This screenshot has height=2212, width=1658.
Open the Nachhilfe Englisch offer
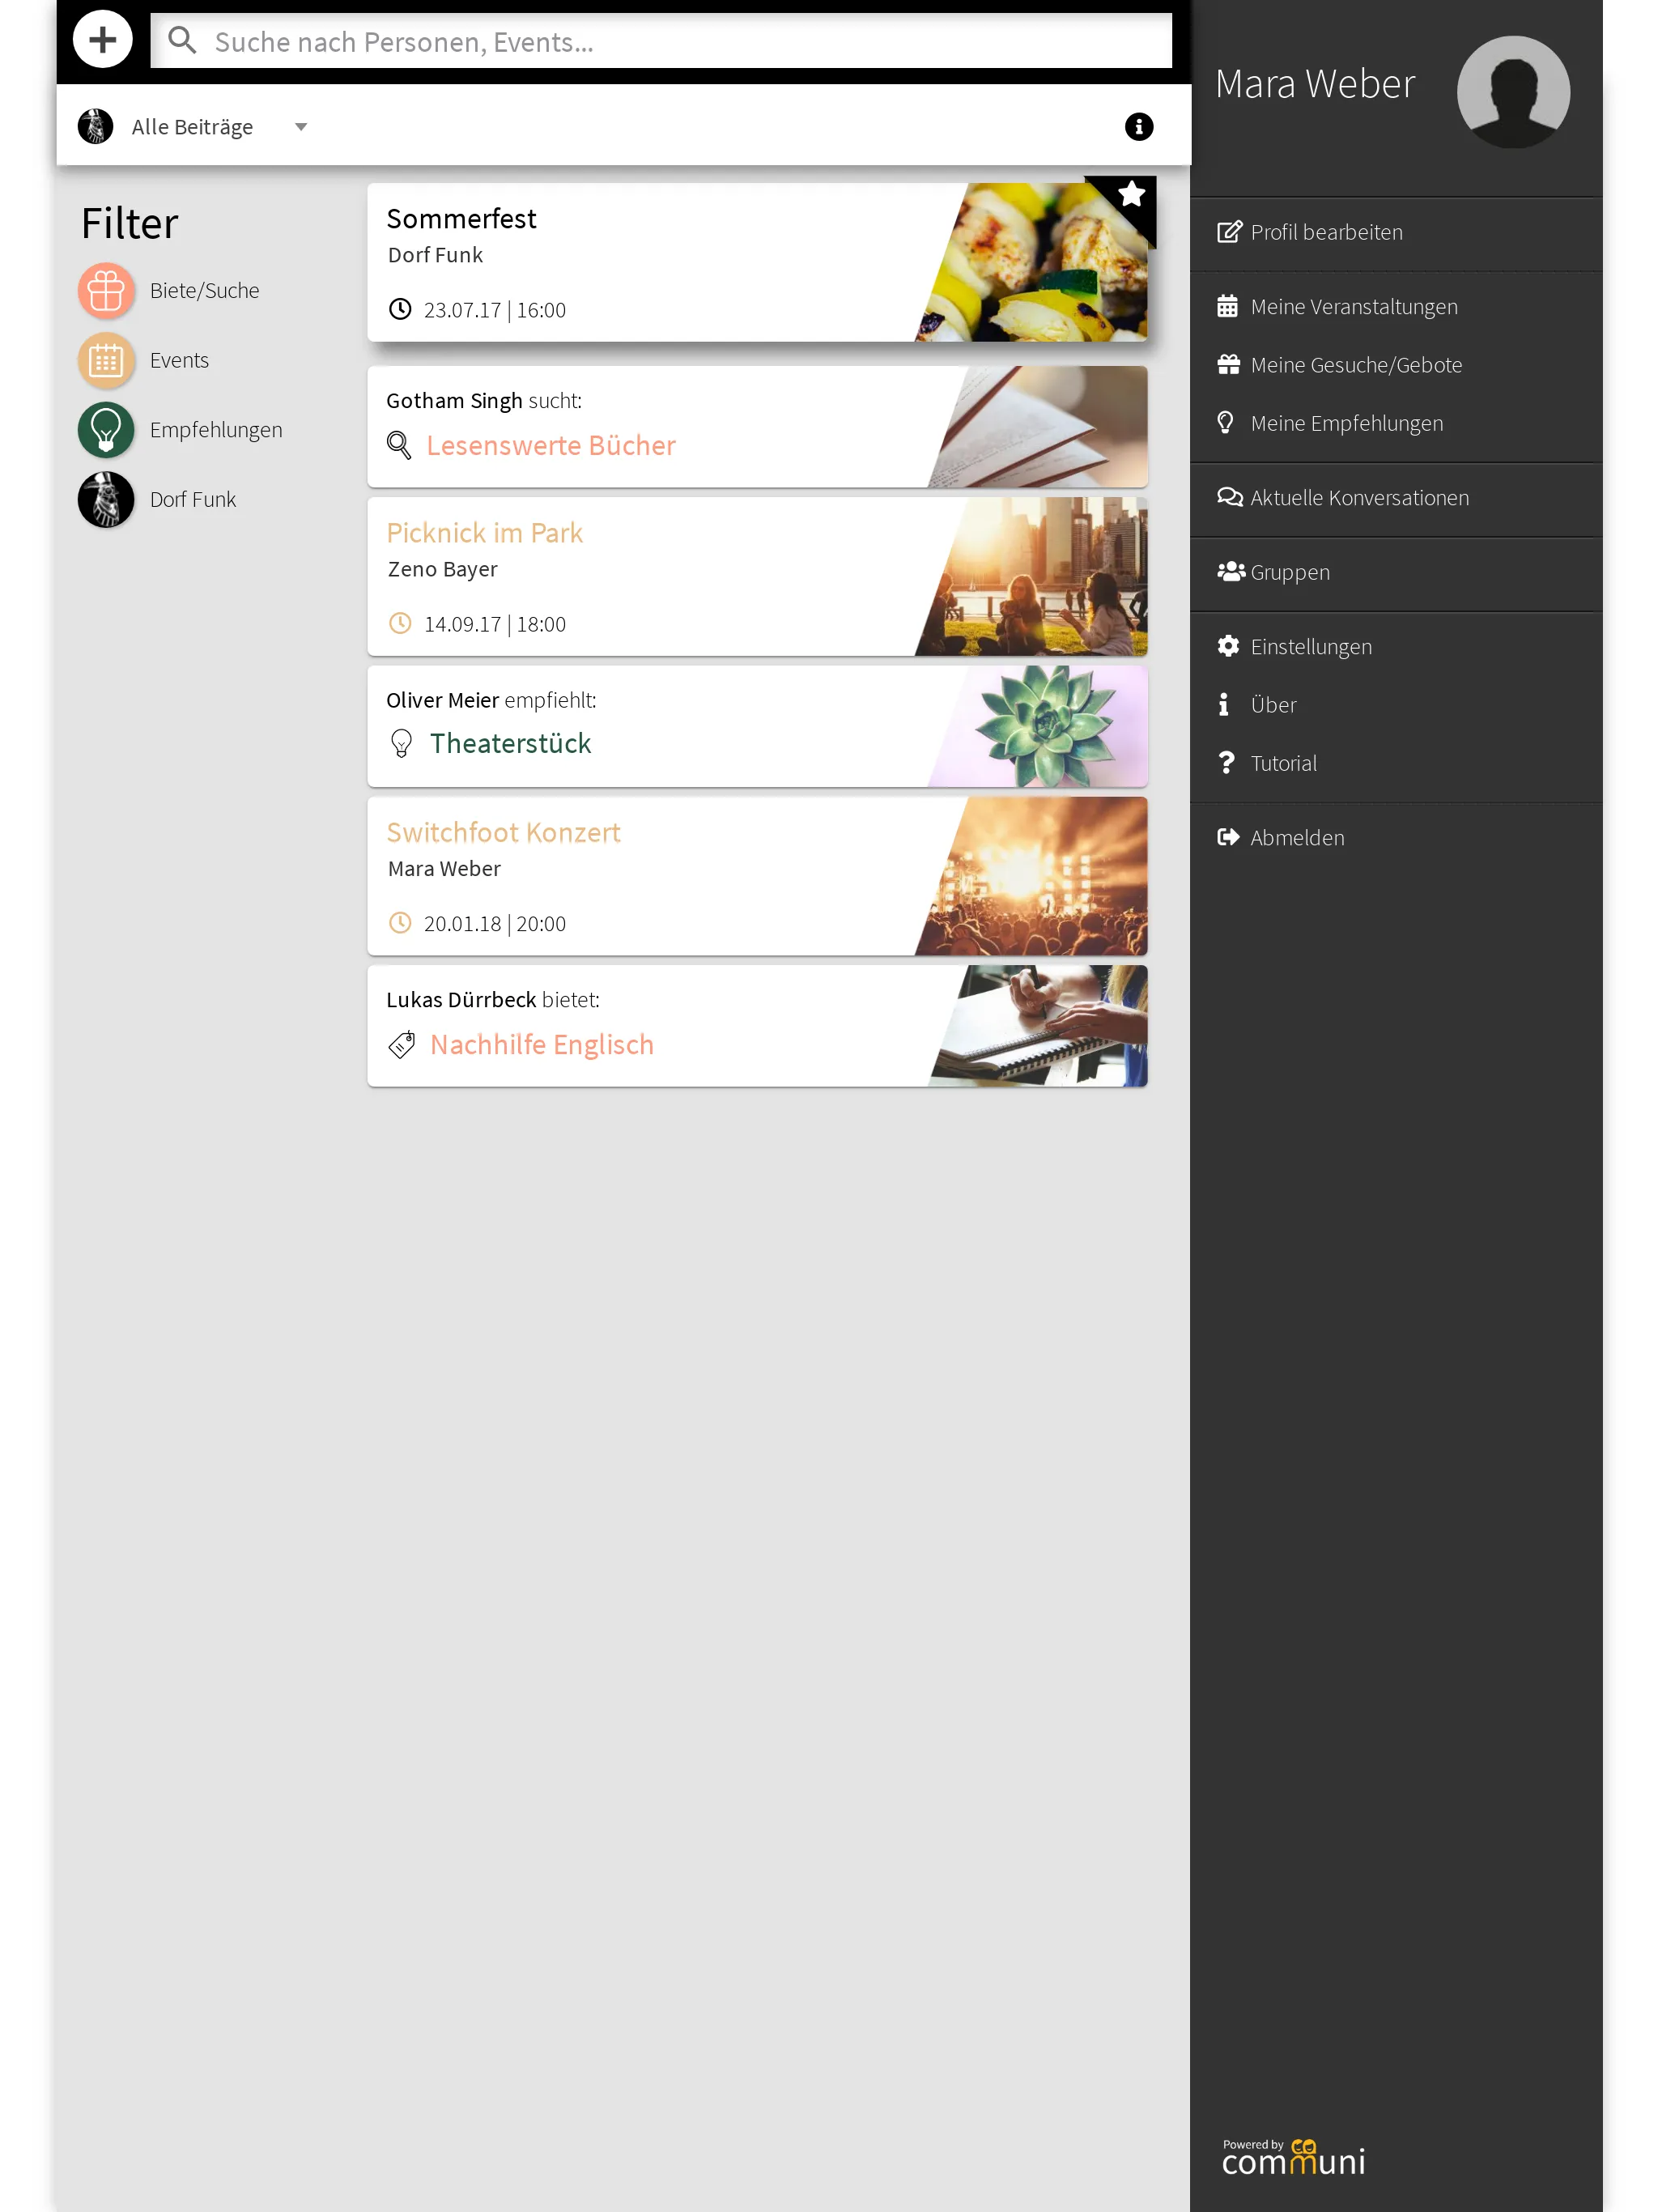pyautogui.click(x=542, y=1045)
